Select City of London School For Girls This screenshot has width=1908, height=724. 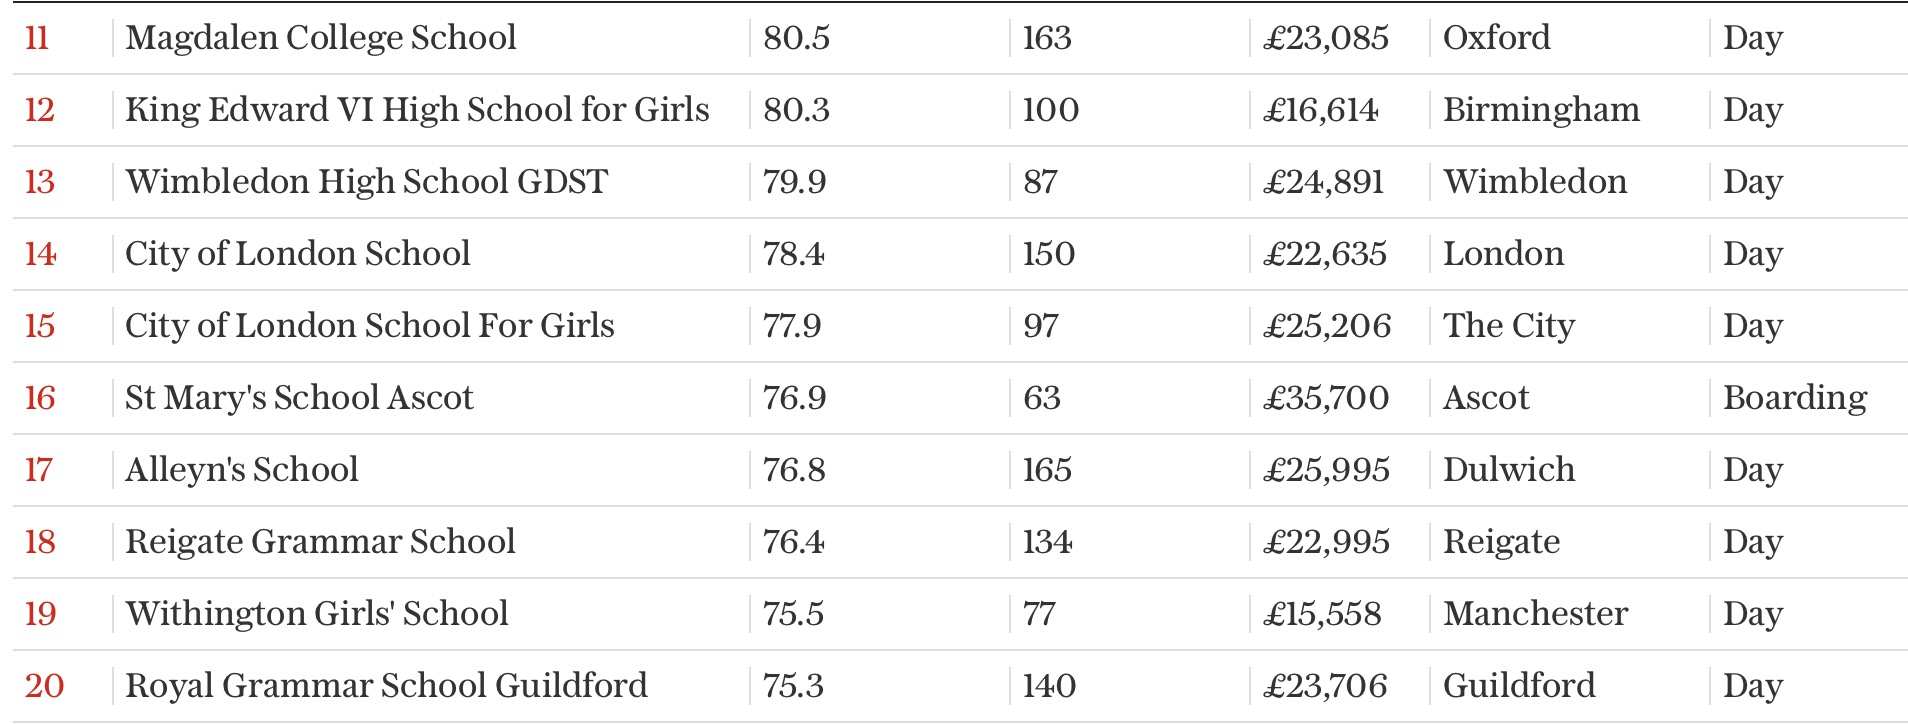point(369,326)
